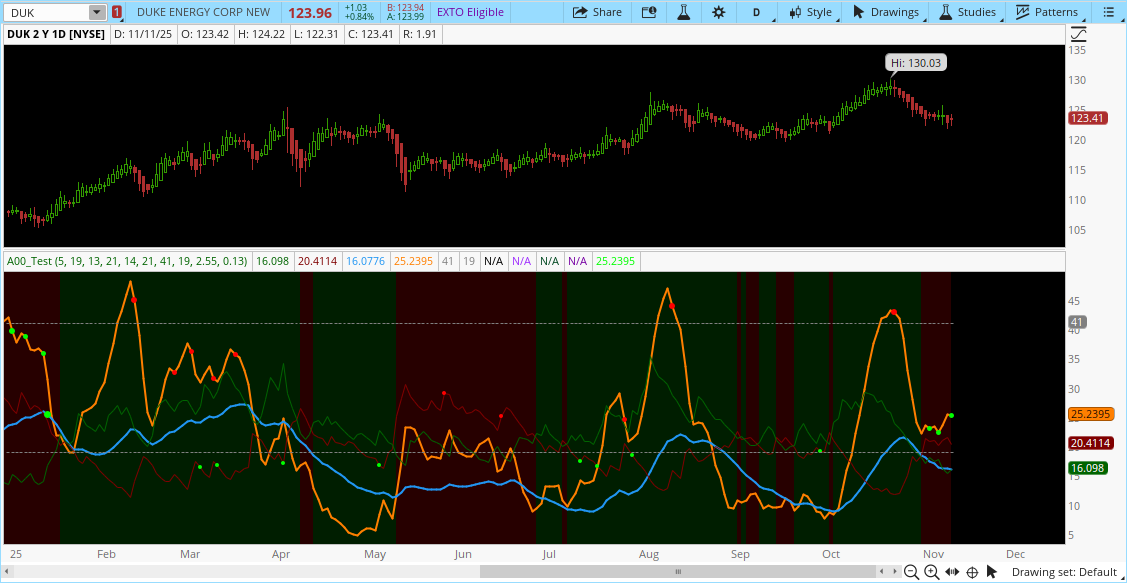
Task: Open chart settings gear icon
Action: point(718,12)
